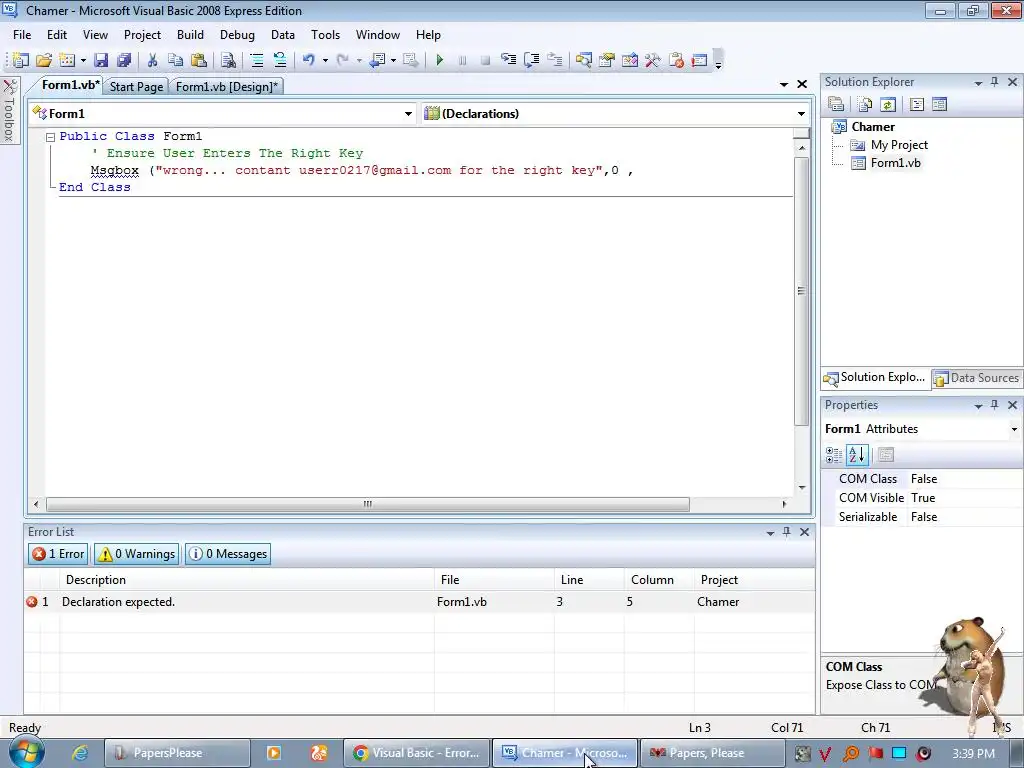Open the Toolbox hammer and wrench icon
The height and width of the screenshot is (768, 1024).
click(x=652, y=61)
